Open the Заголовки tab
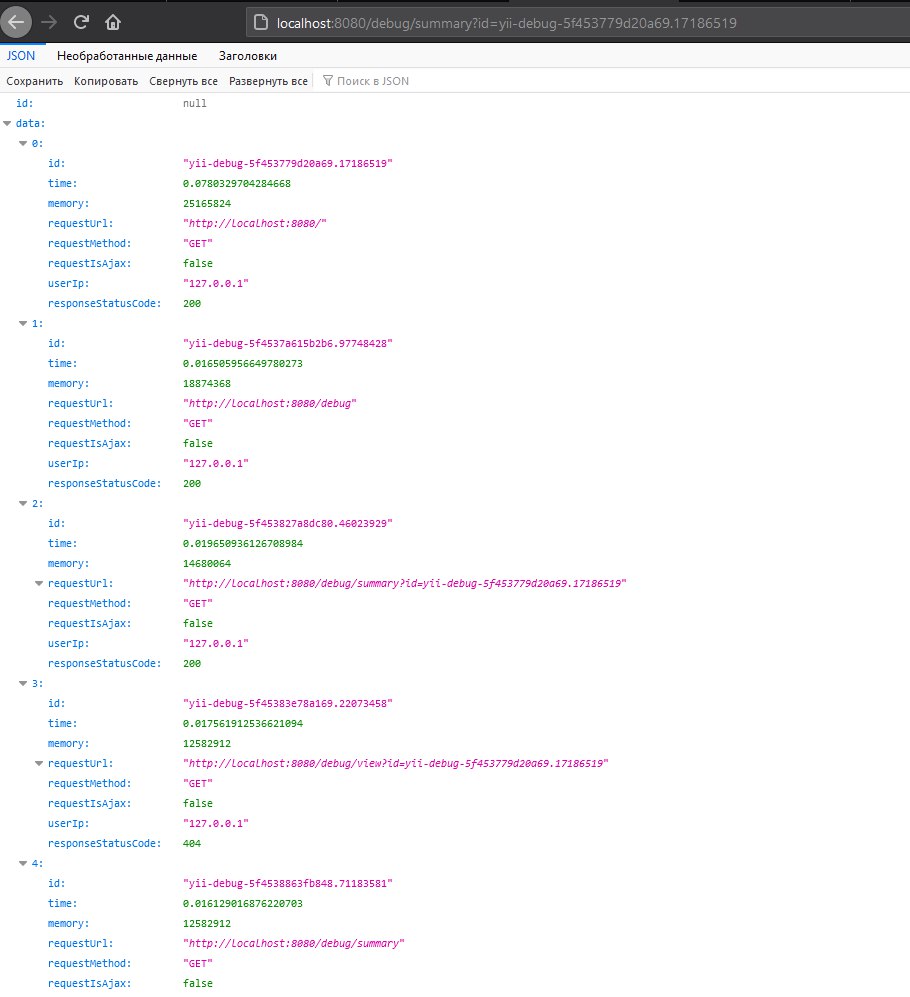This screenshot has width=910, height=997. [247, 56]
